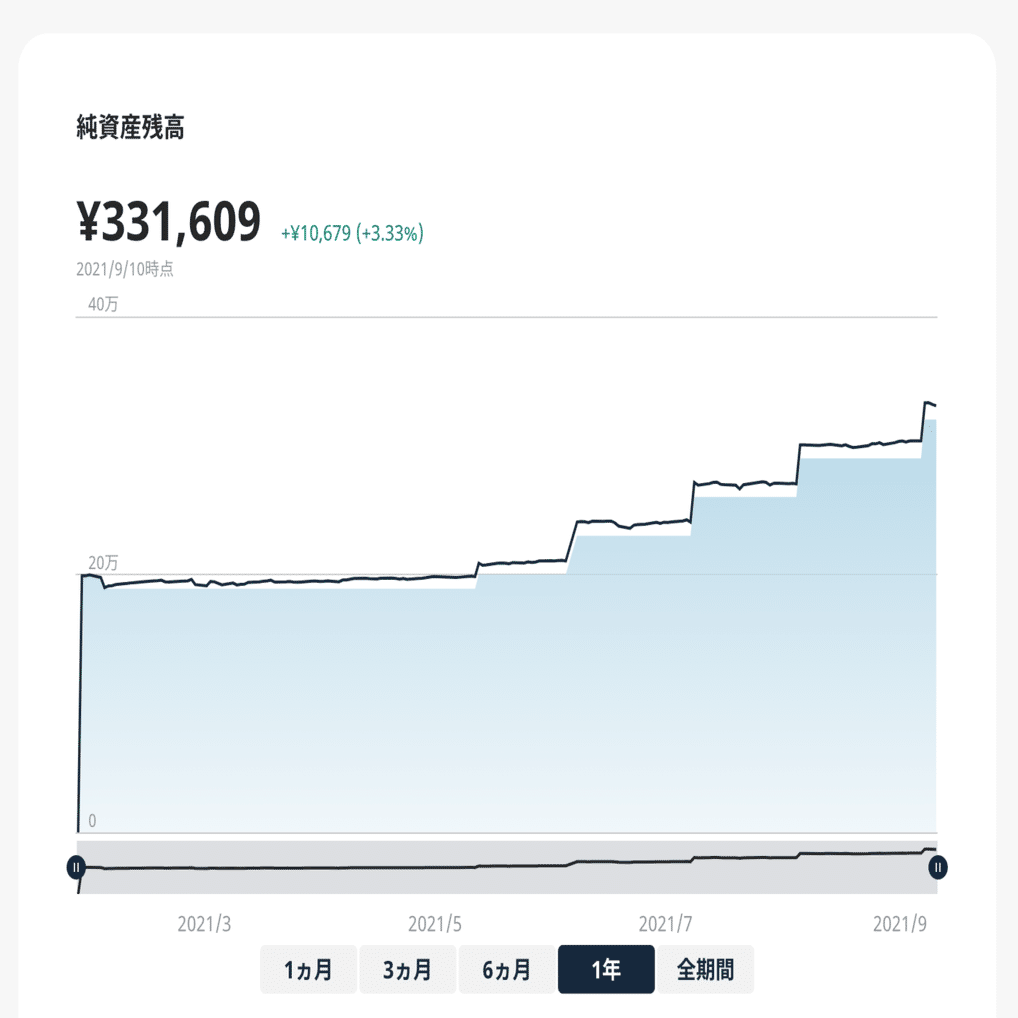
Task: Switch to the 3ヵ月 period
Action: click(407, 969)
